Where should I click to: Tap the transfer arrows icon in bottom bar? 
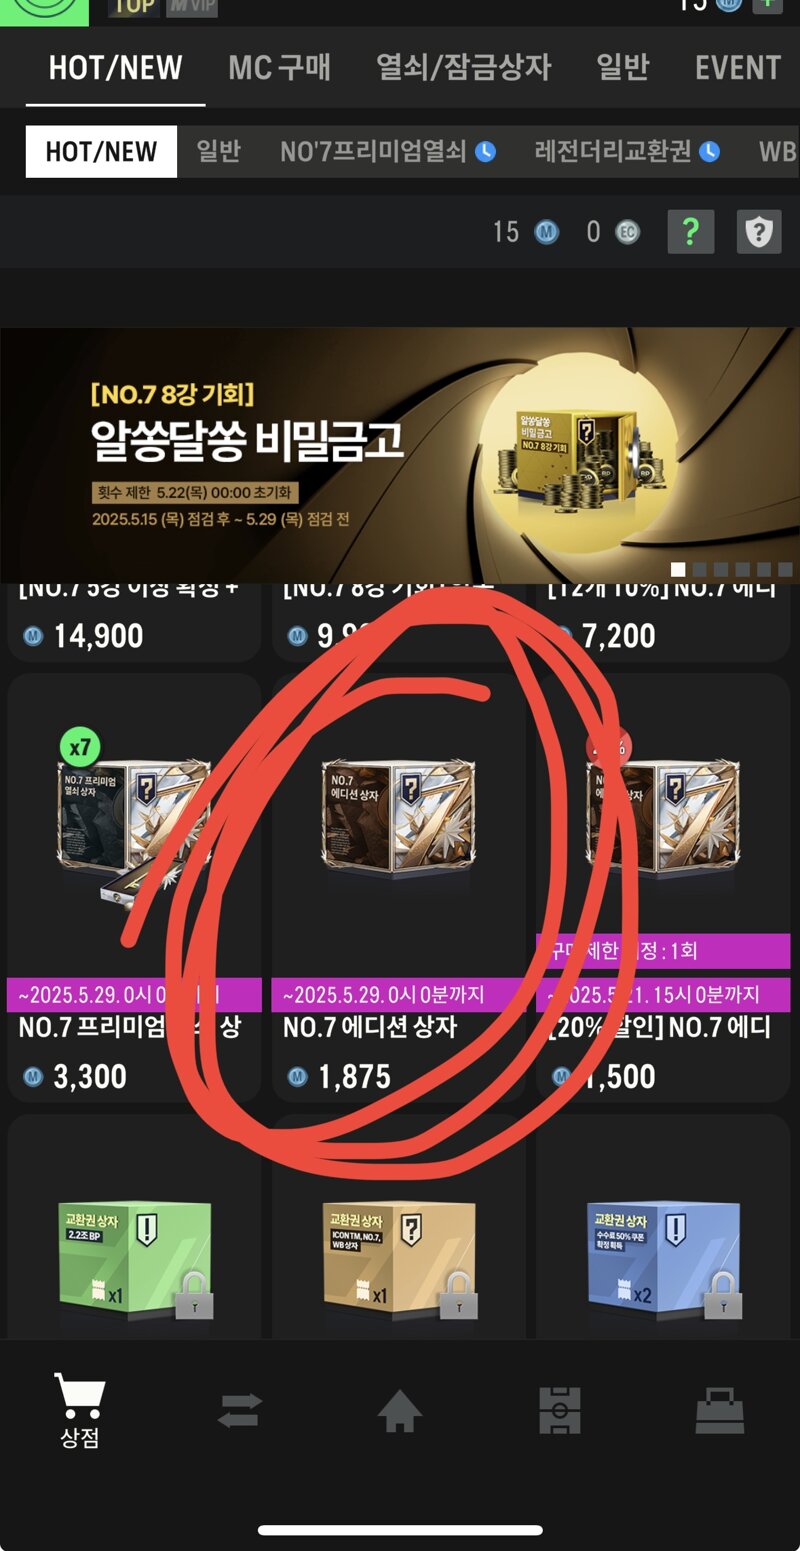tap(240, 1410)
